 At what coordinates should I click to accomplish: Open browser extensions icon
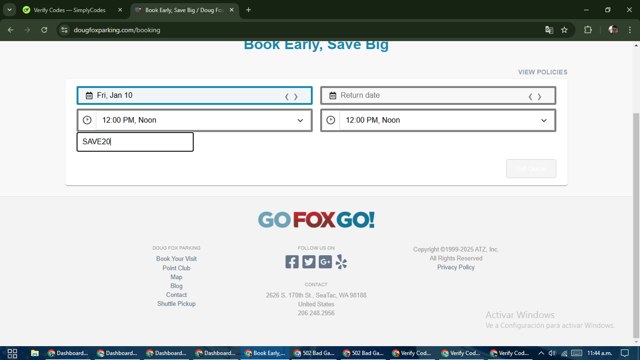588,30
